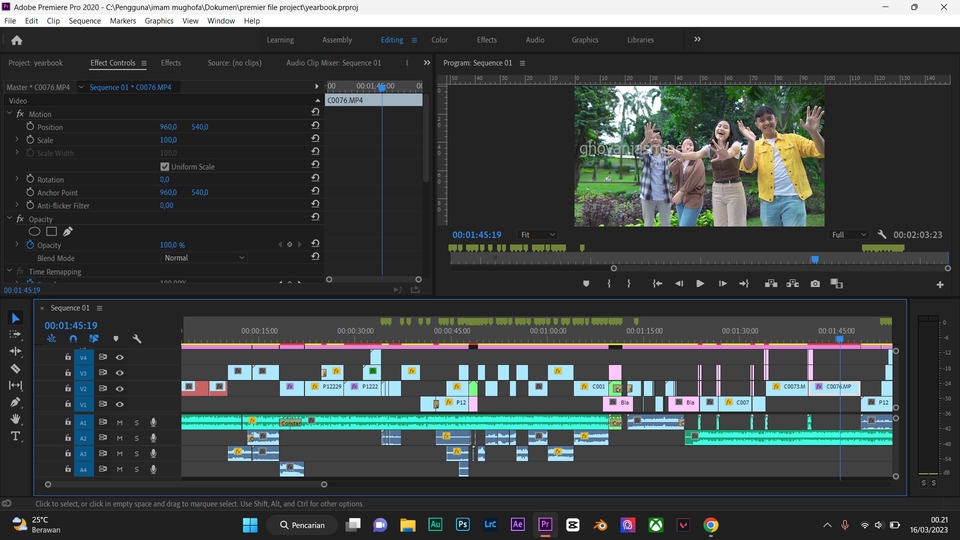Open the Graphics menu
This screenshot has width=960, height=540.
159,21
